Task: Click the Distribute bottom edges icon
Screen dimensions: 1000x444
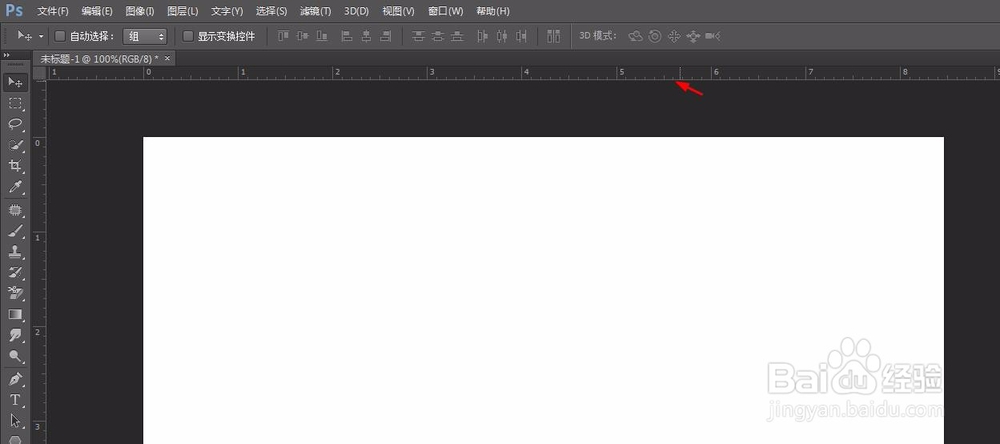Action: point(457,36)
